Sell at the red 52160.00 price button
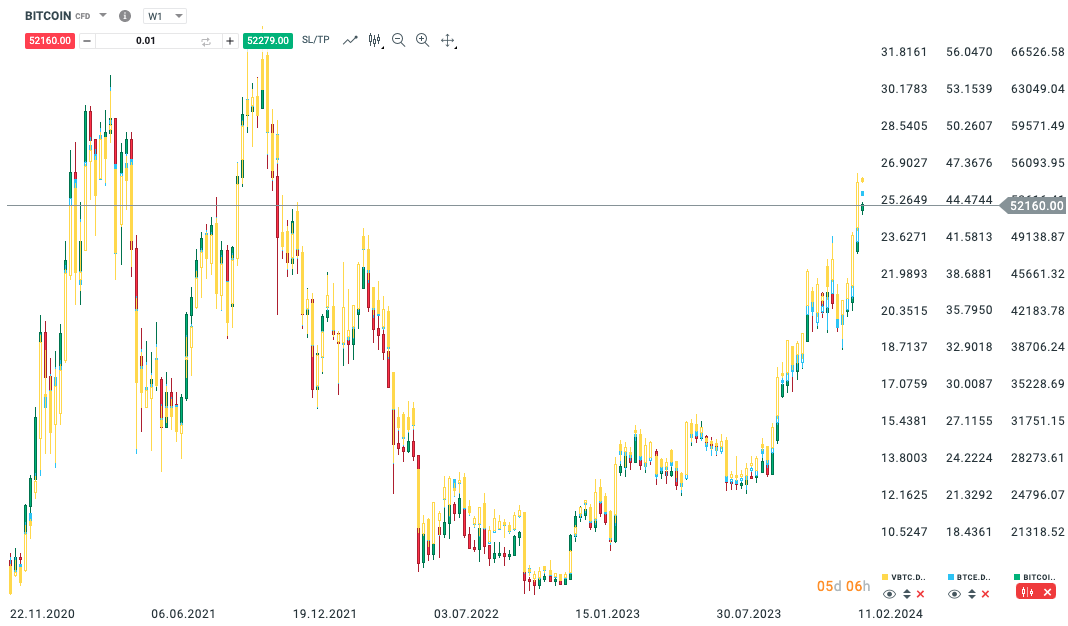 coord(50,41)
